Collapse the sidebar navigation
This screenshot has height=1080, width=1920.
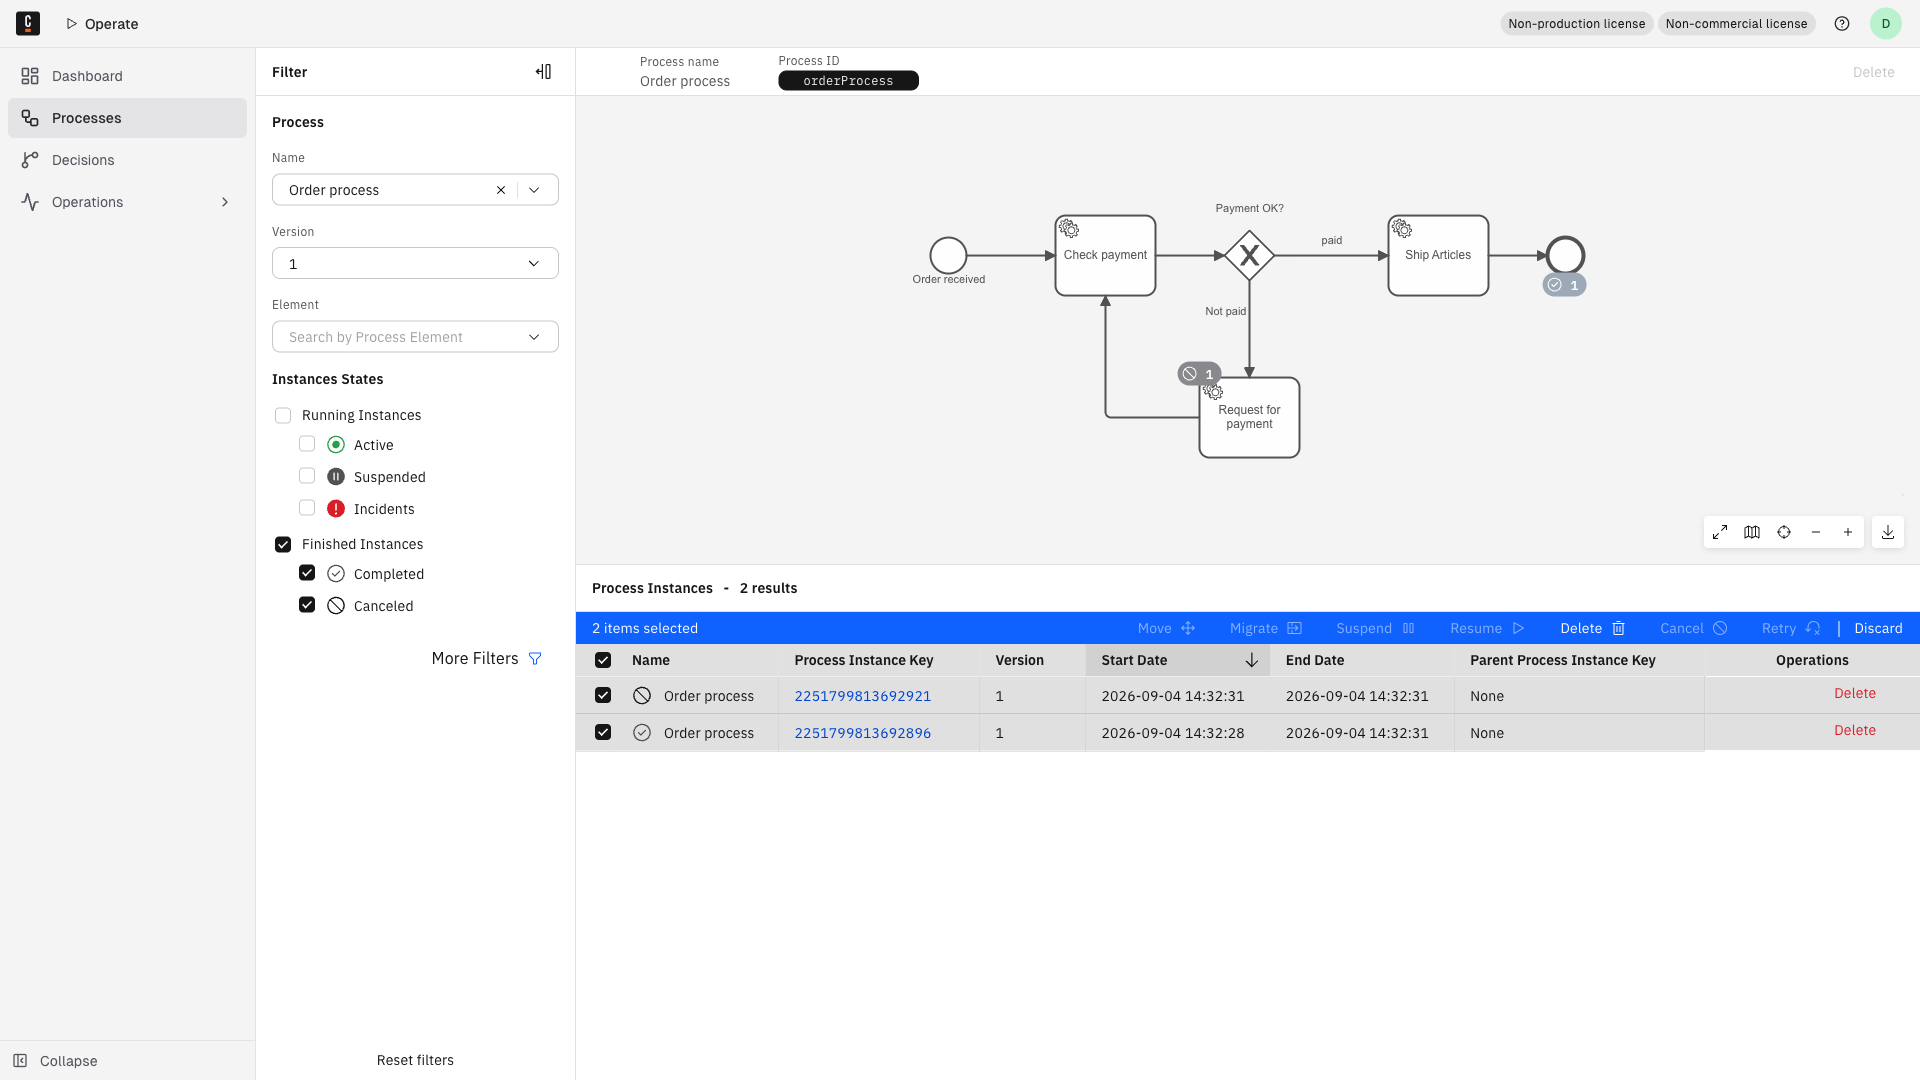56,1061
